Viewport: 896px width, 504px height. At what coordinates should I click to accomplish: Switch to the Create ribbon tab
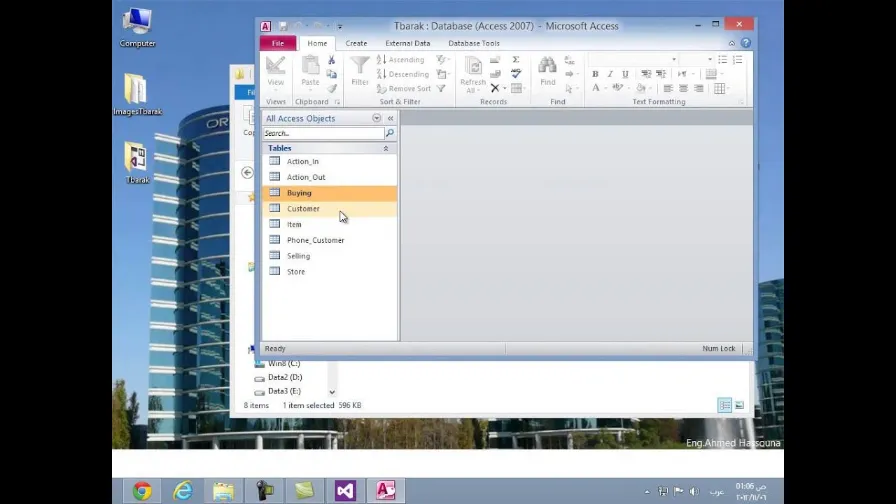pos(356,43)
